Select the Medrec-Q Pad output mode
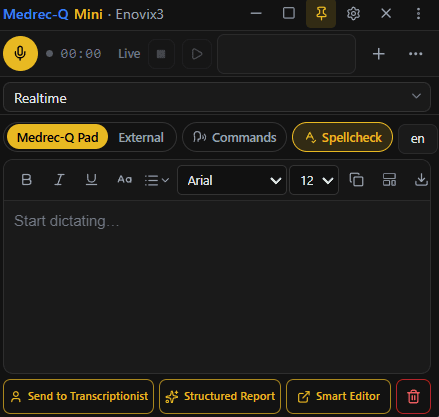 pos(57,137)
